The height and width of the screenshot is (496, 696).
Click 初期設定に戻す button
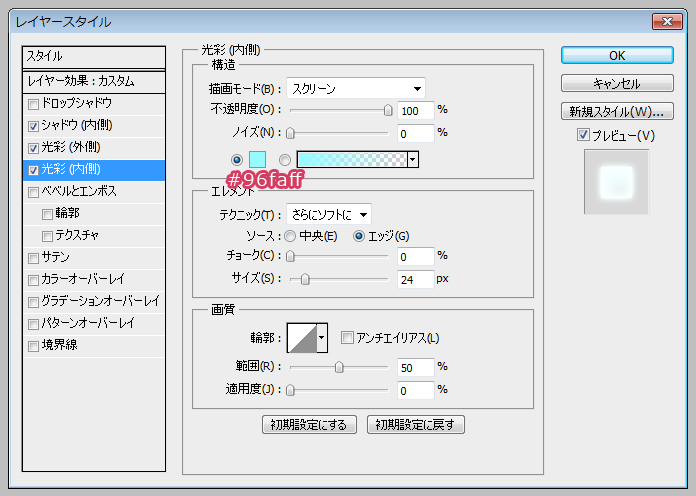tap(415, 425)
